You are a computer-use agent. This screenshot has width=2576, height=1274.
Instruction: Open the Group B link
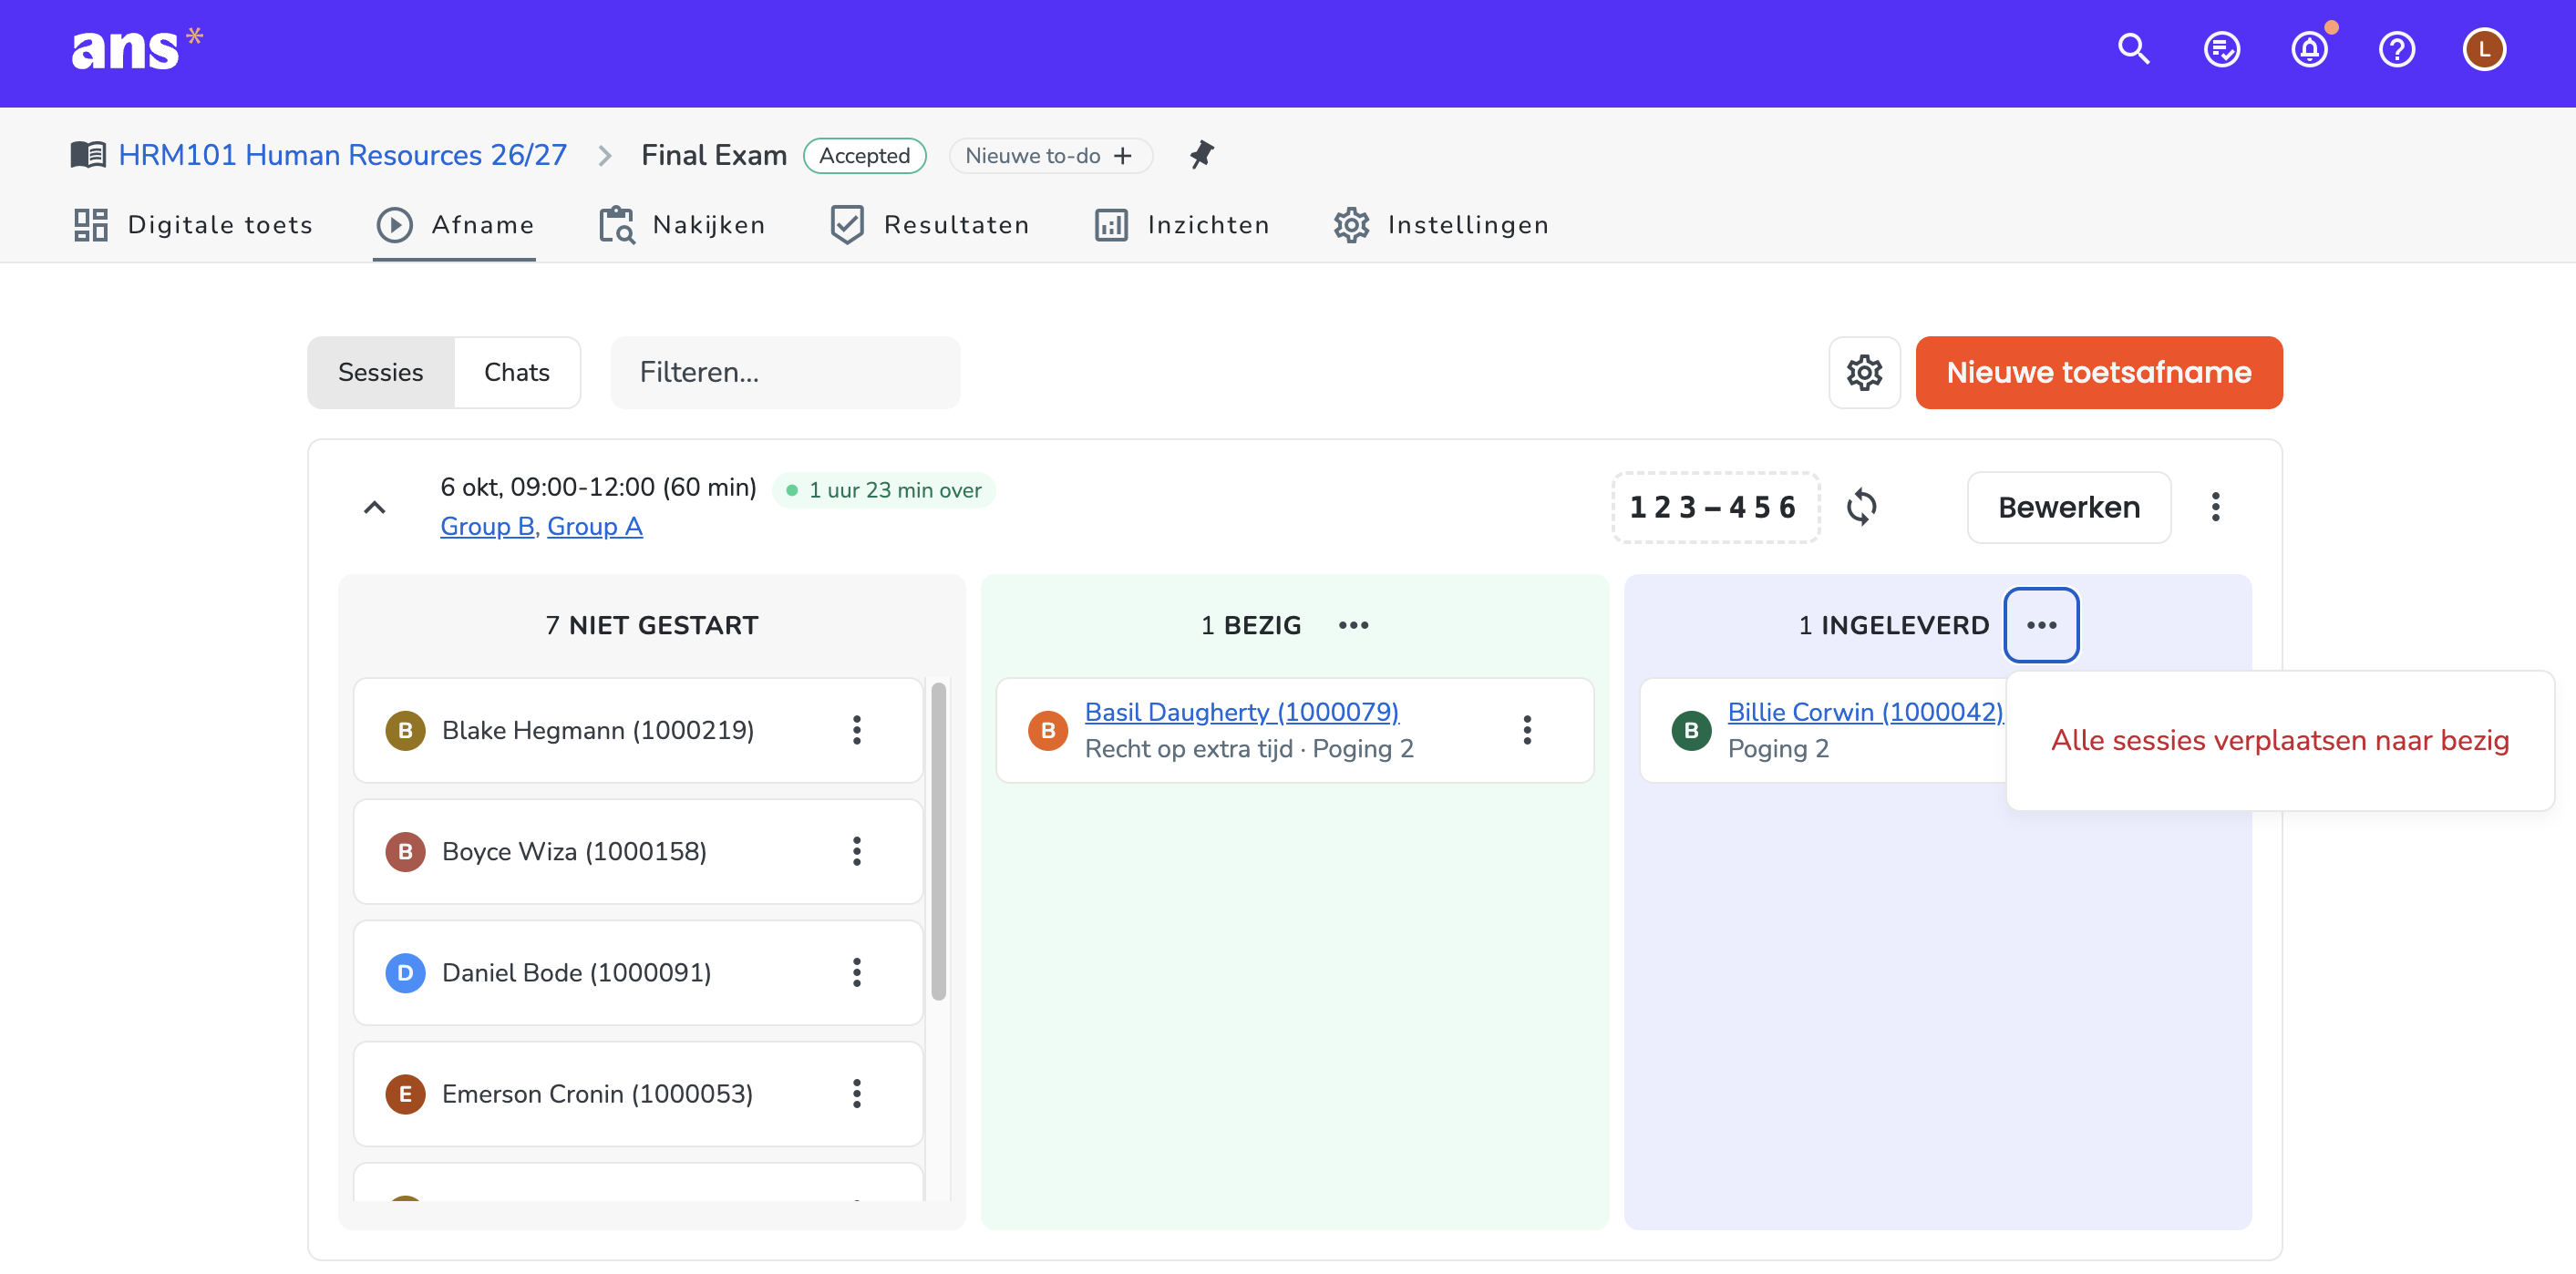487,526
